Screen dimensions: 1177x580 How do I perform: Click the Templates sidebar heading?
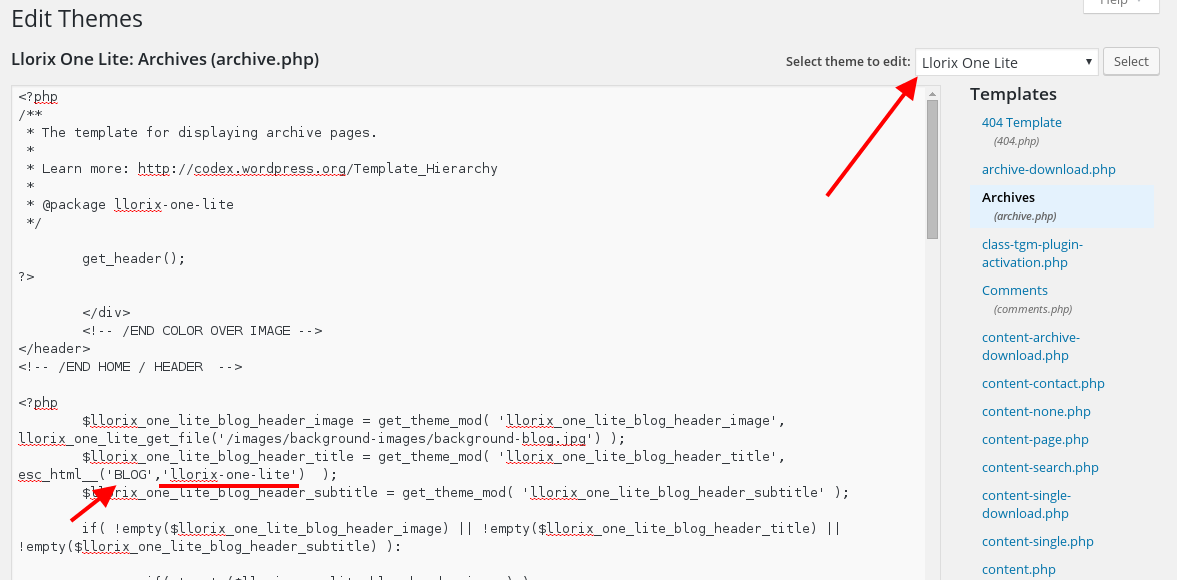point(1013,94)
